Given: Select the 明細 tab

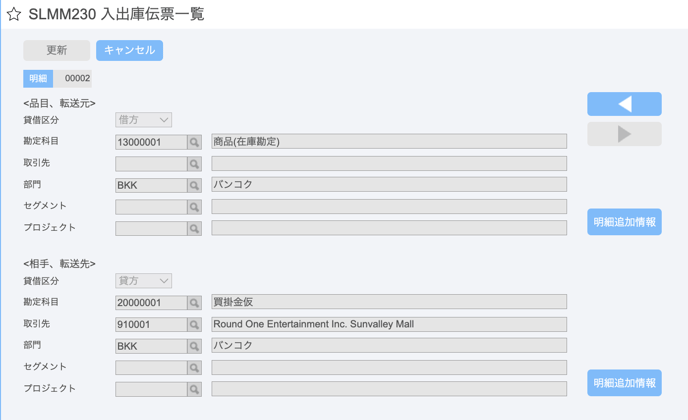Looking at the screenshot, I should tap(38, 79).
